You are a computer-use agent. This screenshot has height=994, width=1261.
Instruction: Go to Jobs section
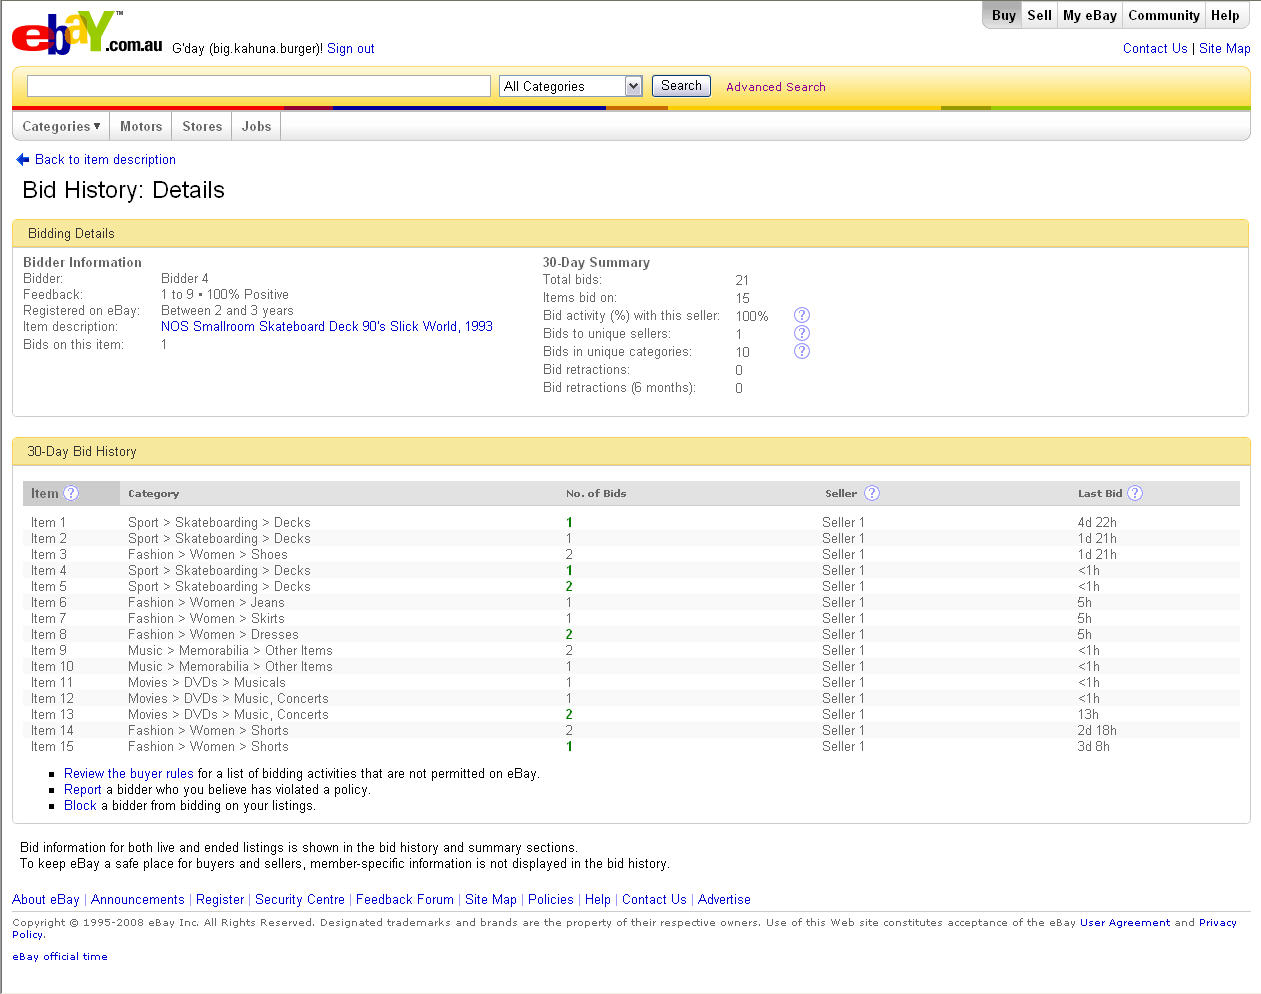pyautogui.click(x=256, y=126)
